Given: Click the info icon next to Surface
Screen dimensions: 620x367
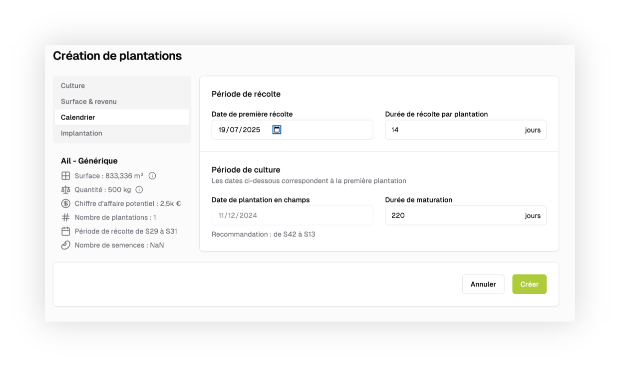Looking at the screenshot, I should coord(152,176).
